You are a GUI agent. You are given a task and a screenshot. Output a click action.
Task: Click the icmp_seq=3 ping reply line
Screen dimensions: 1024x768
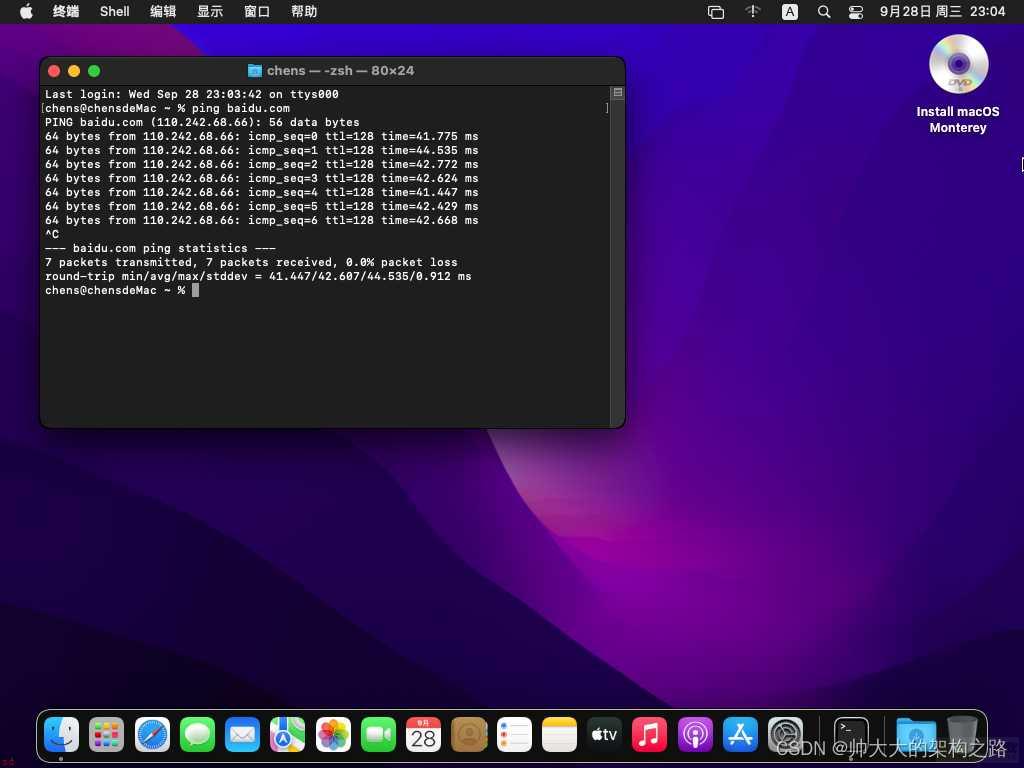tap(261, 178)
